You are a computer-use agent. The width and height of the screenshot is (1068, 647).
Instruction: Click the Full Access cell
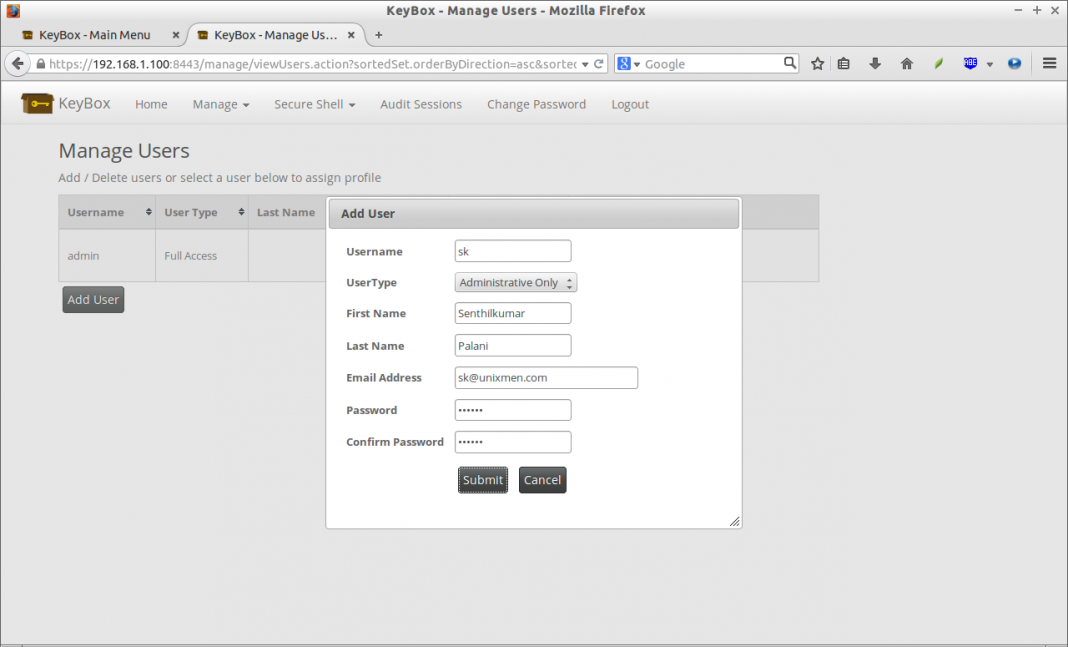(202, 255)
